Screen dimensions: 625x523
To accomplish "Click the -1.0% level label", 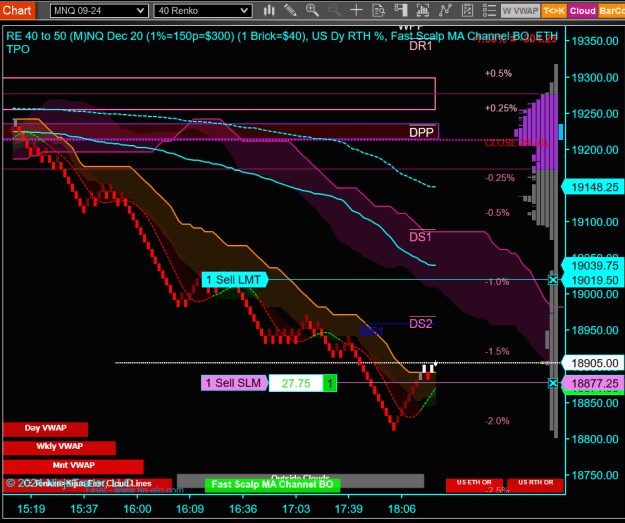I will point(497,282).
